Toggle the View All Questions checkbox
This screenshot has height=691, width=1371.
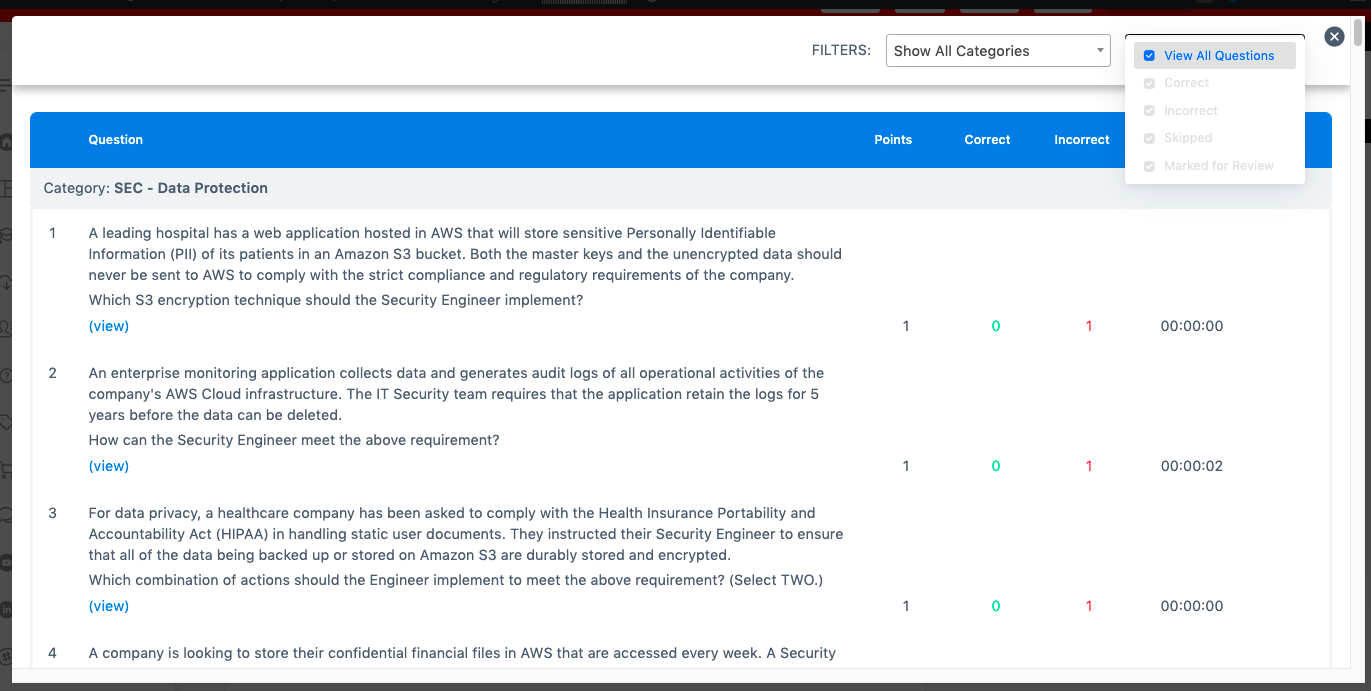(x=1149, y=56)
